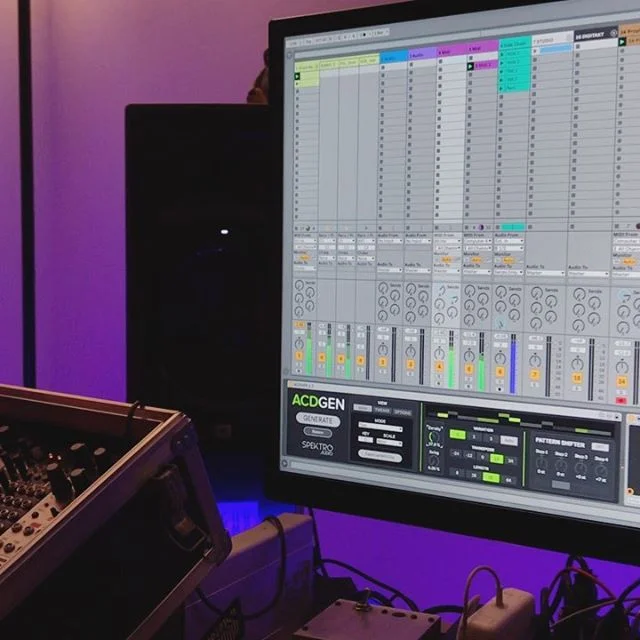The height and width of the screenshot is (640, 640).
Task: Solo the 7 STUDIO track
Action: (x=535, y=384)
